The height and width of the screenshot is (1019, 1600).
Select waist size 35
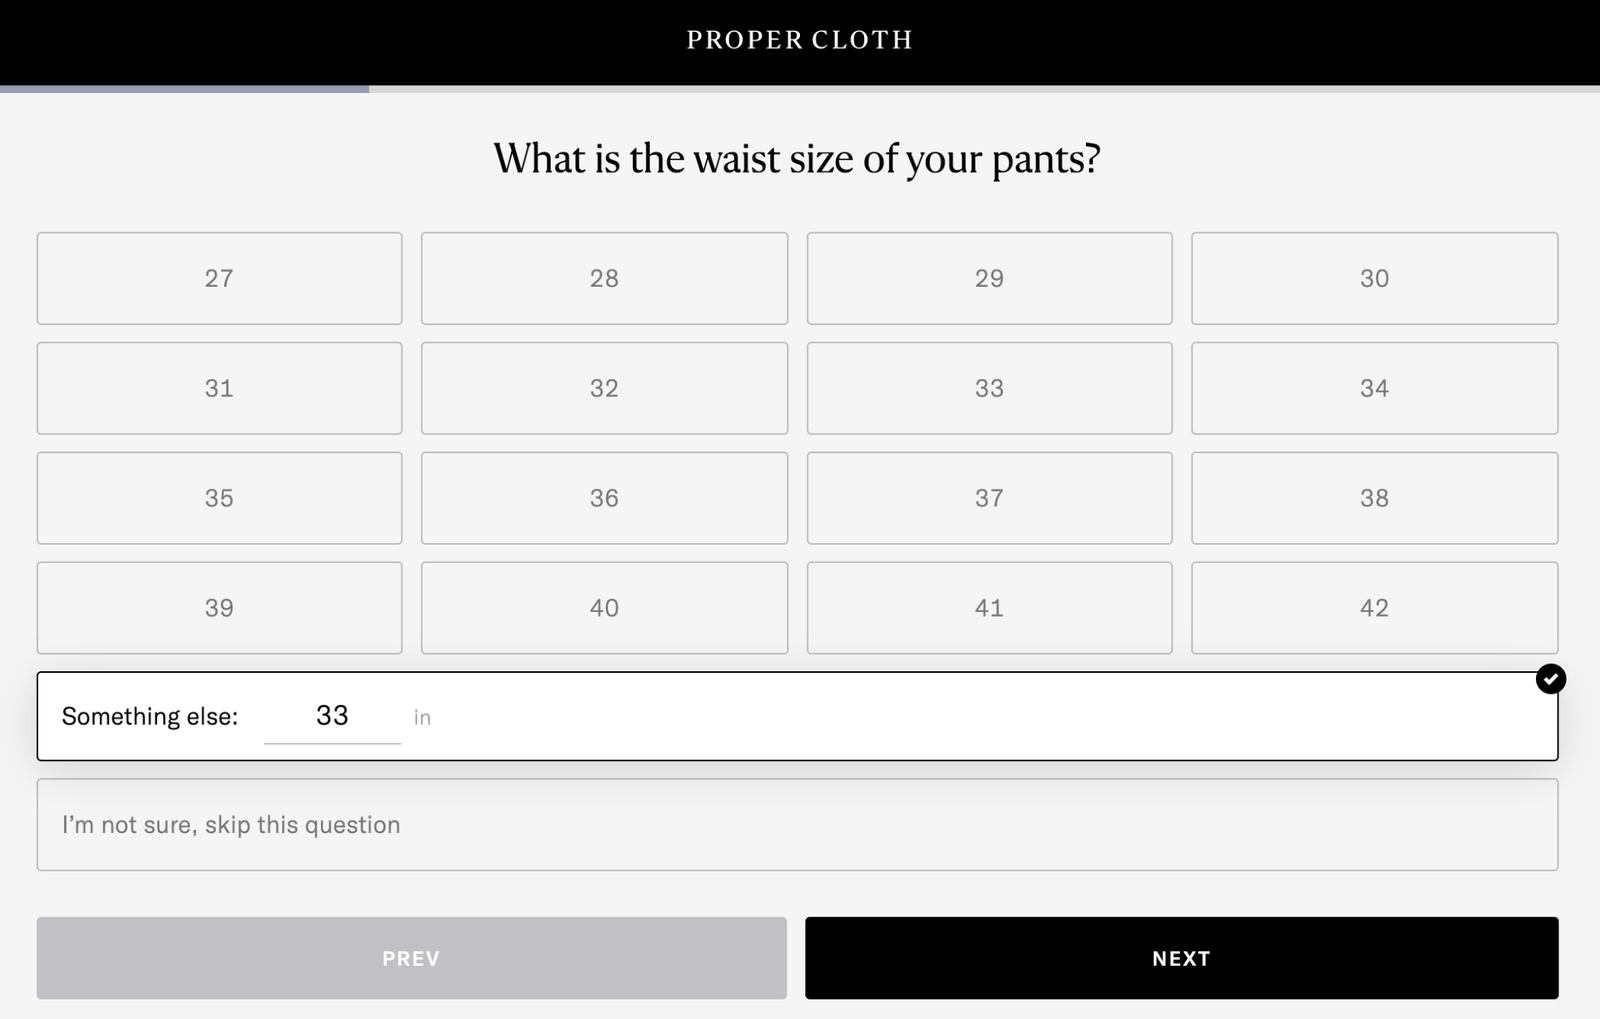[219, 497]
